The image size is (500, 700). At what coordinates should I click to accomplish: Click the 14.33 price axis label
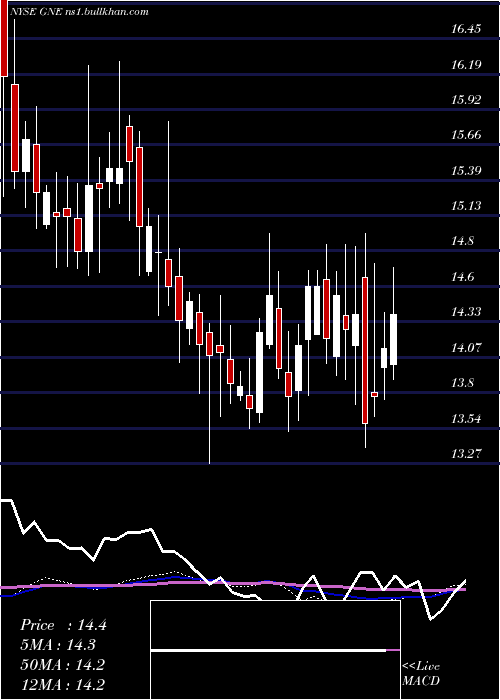[466, 312]
